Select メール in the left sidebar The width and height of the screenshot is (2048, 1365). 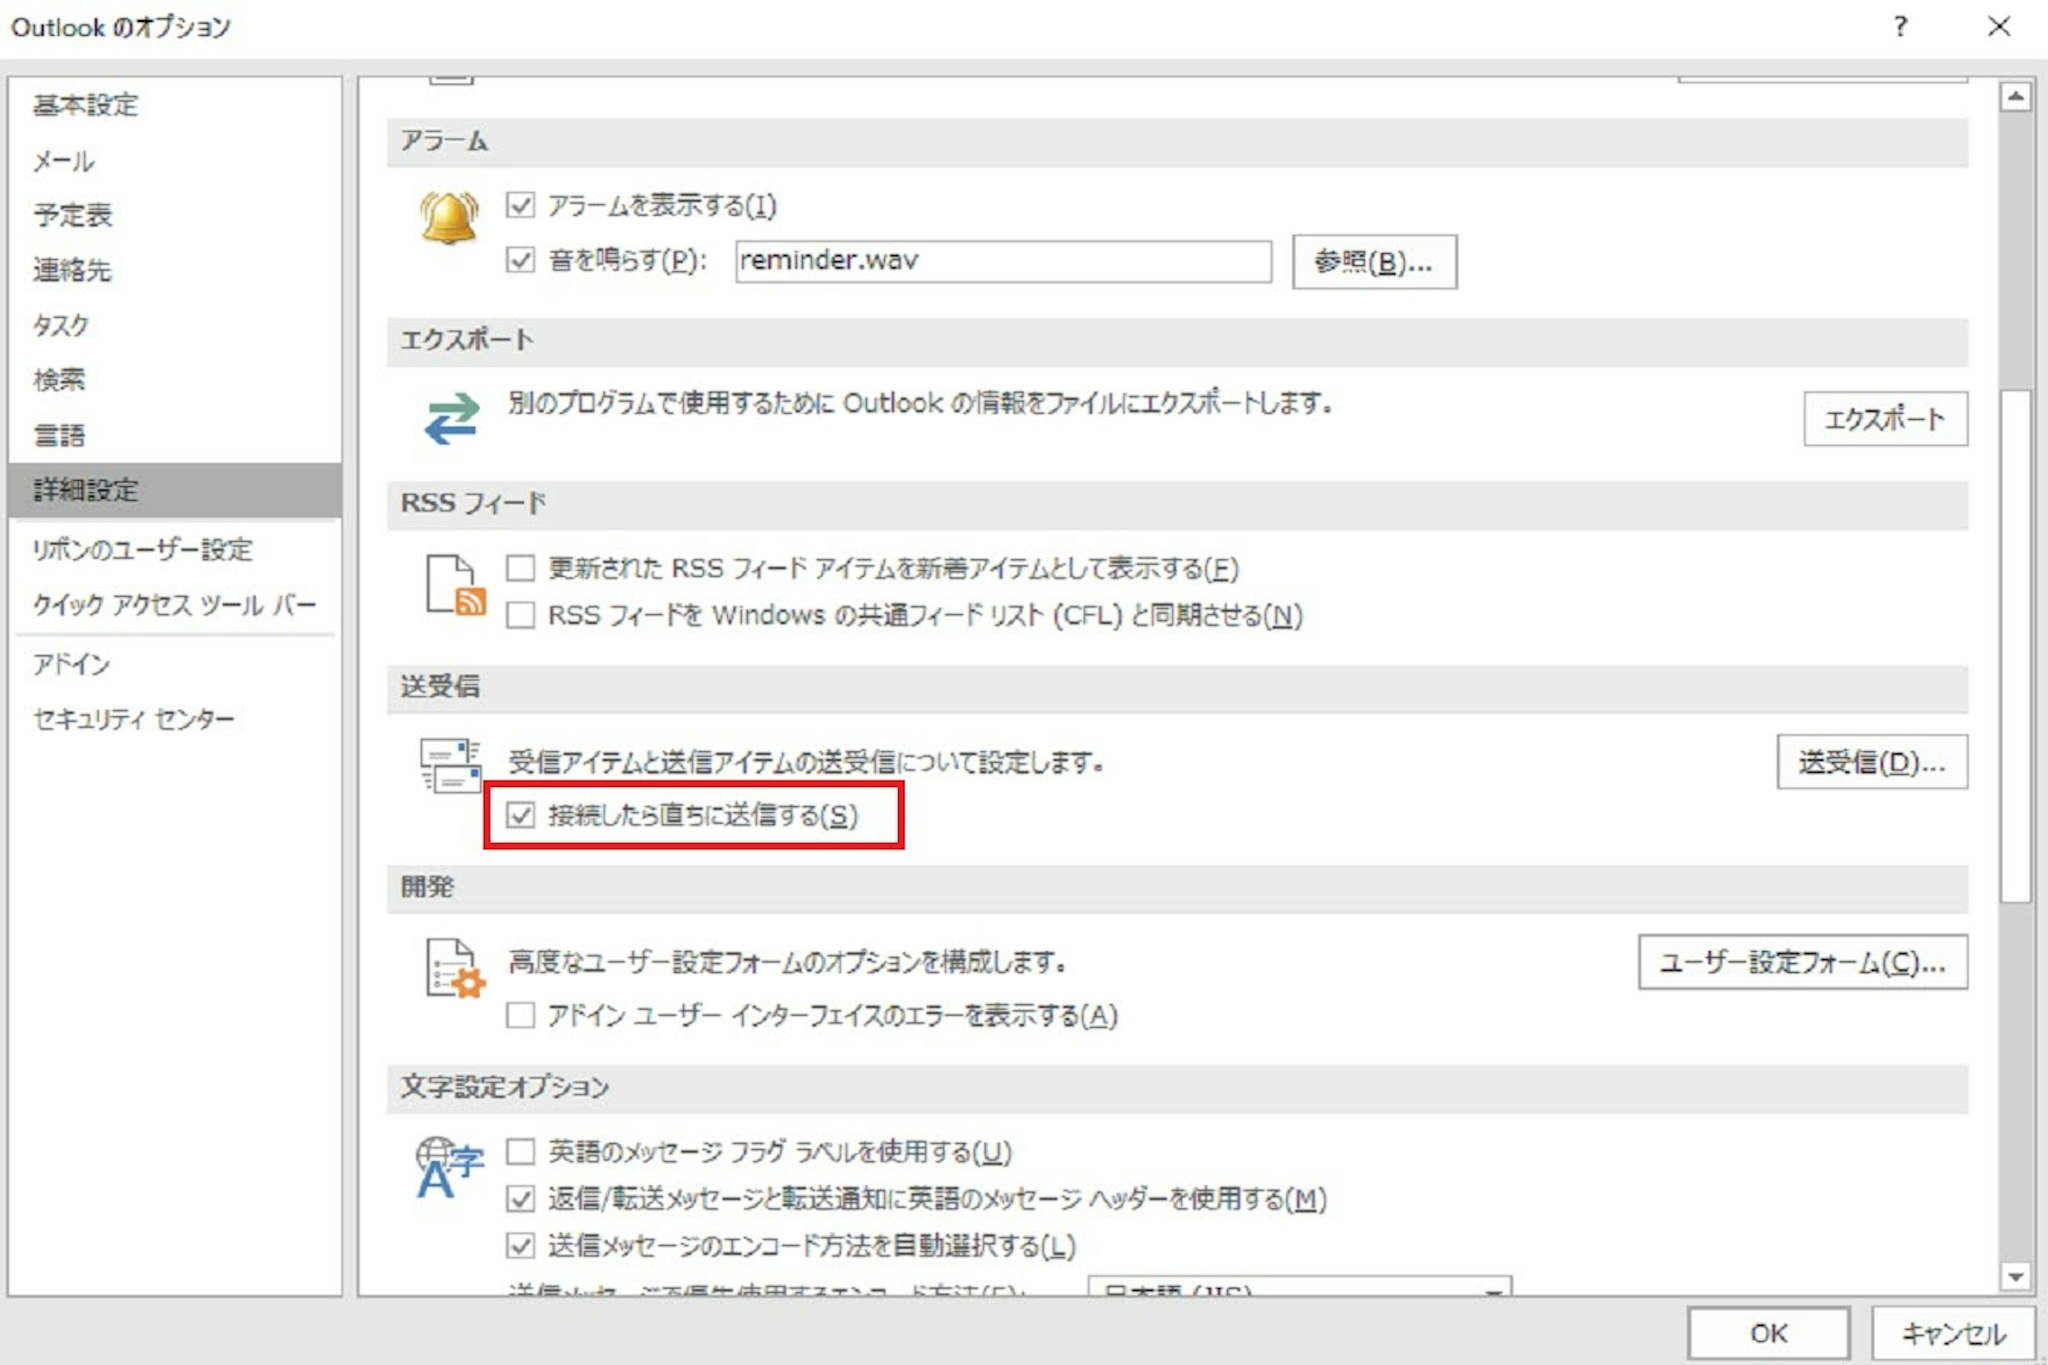pyautogui.click(x=64, y=161)
